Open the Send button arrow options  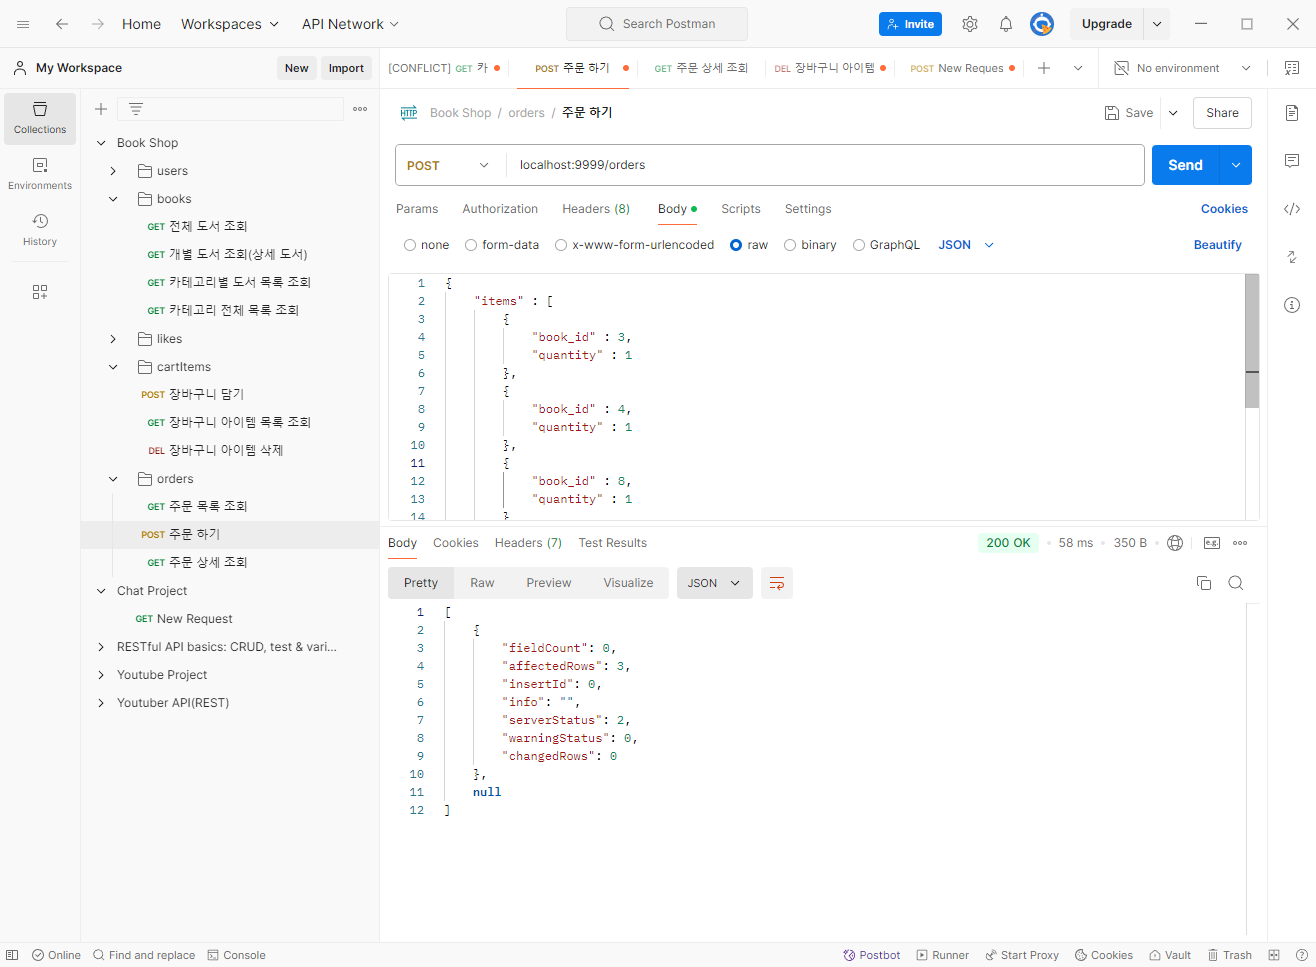[1237, 165]
